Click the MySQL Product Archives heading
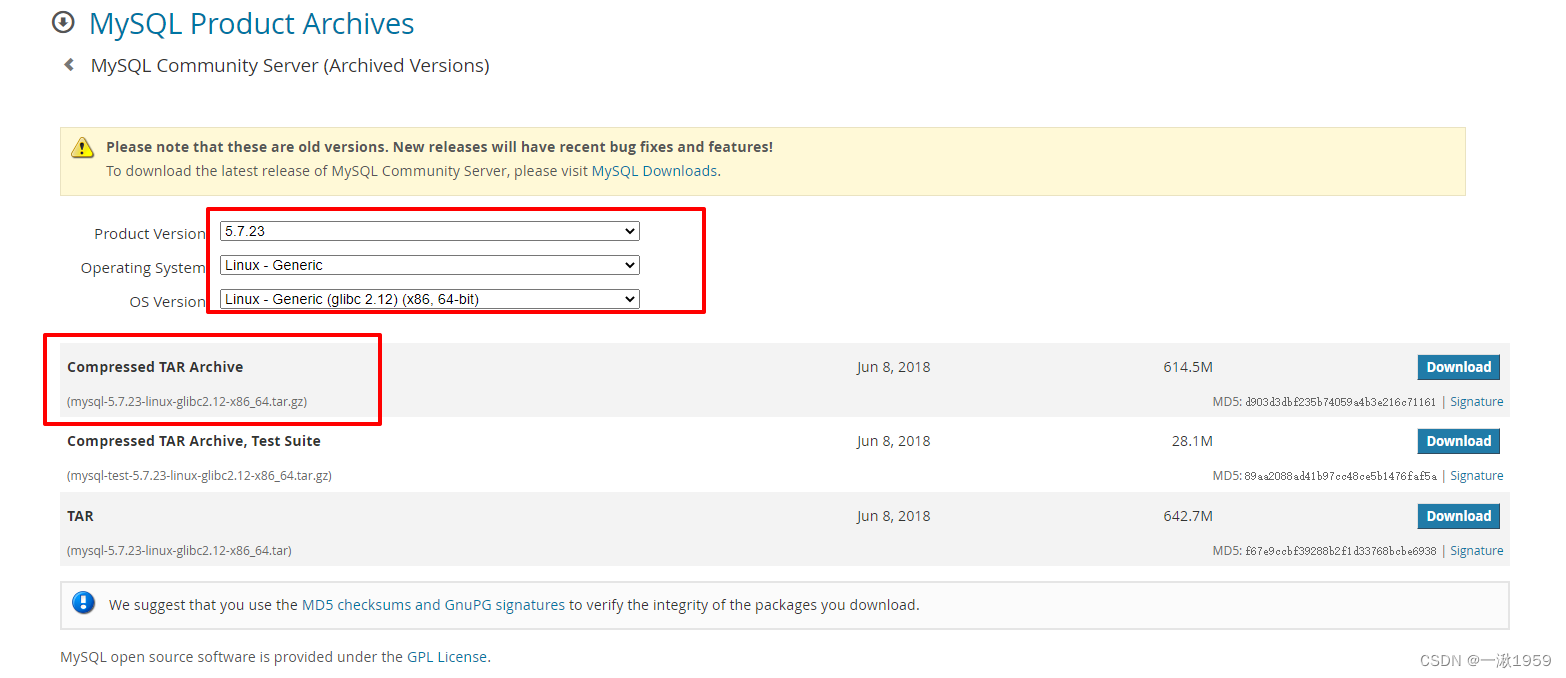Screen dimensions: 1566x678 click(252, 23)
